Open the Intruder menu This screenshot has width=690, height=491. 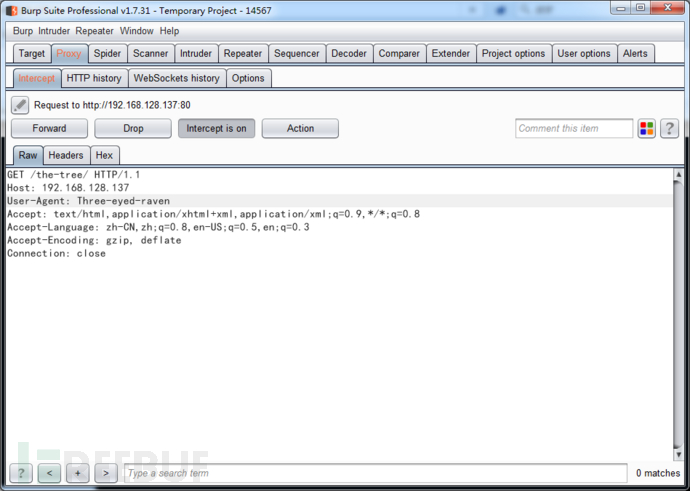[x=54, y=31]
